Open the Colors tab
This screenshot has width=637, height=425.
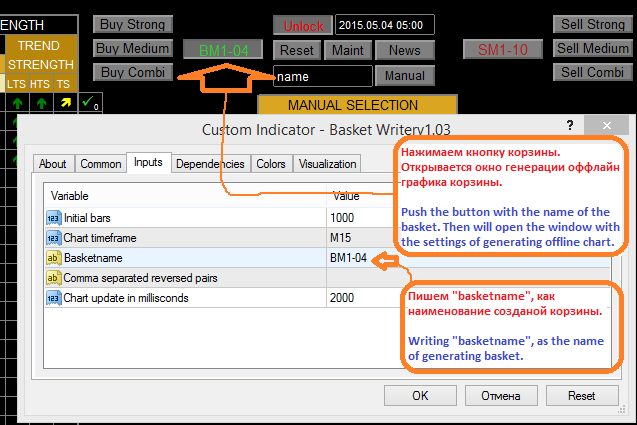coord(271,164)
